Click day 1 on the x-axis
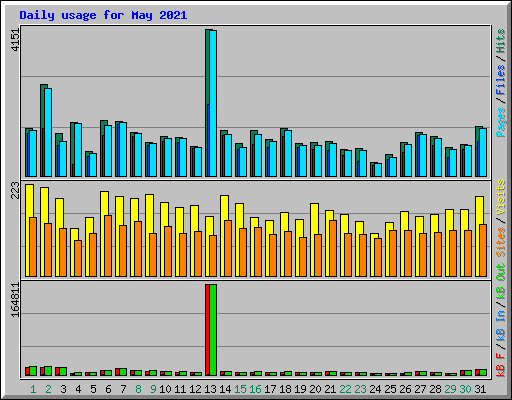The image size is (512, 400). point(33,389)
